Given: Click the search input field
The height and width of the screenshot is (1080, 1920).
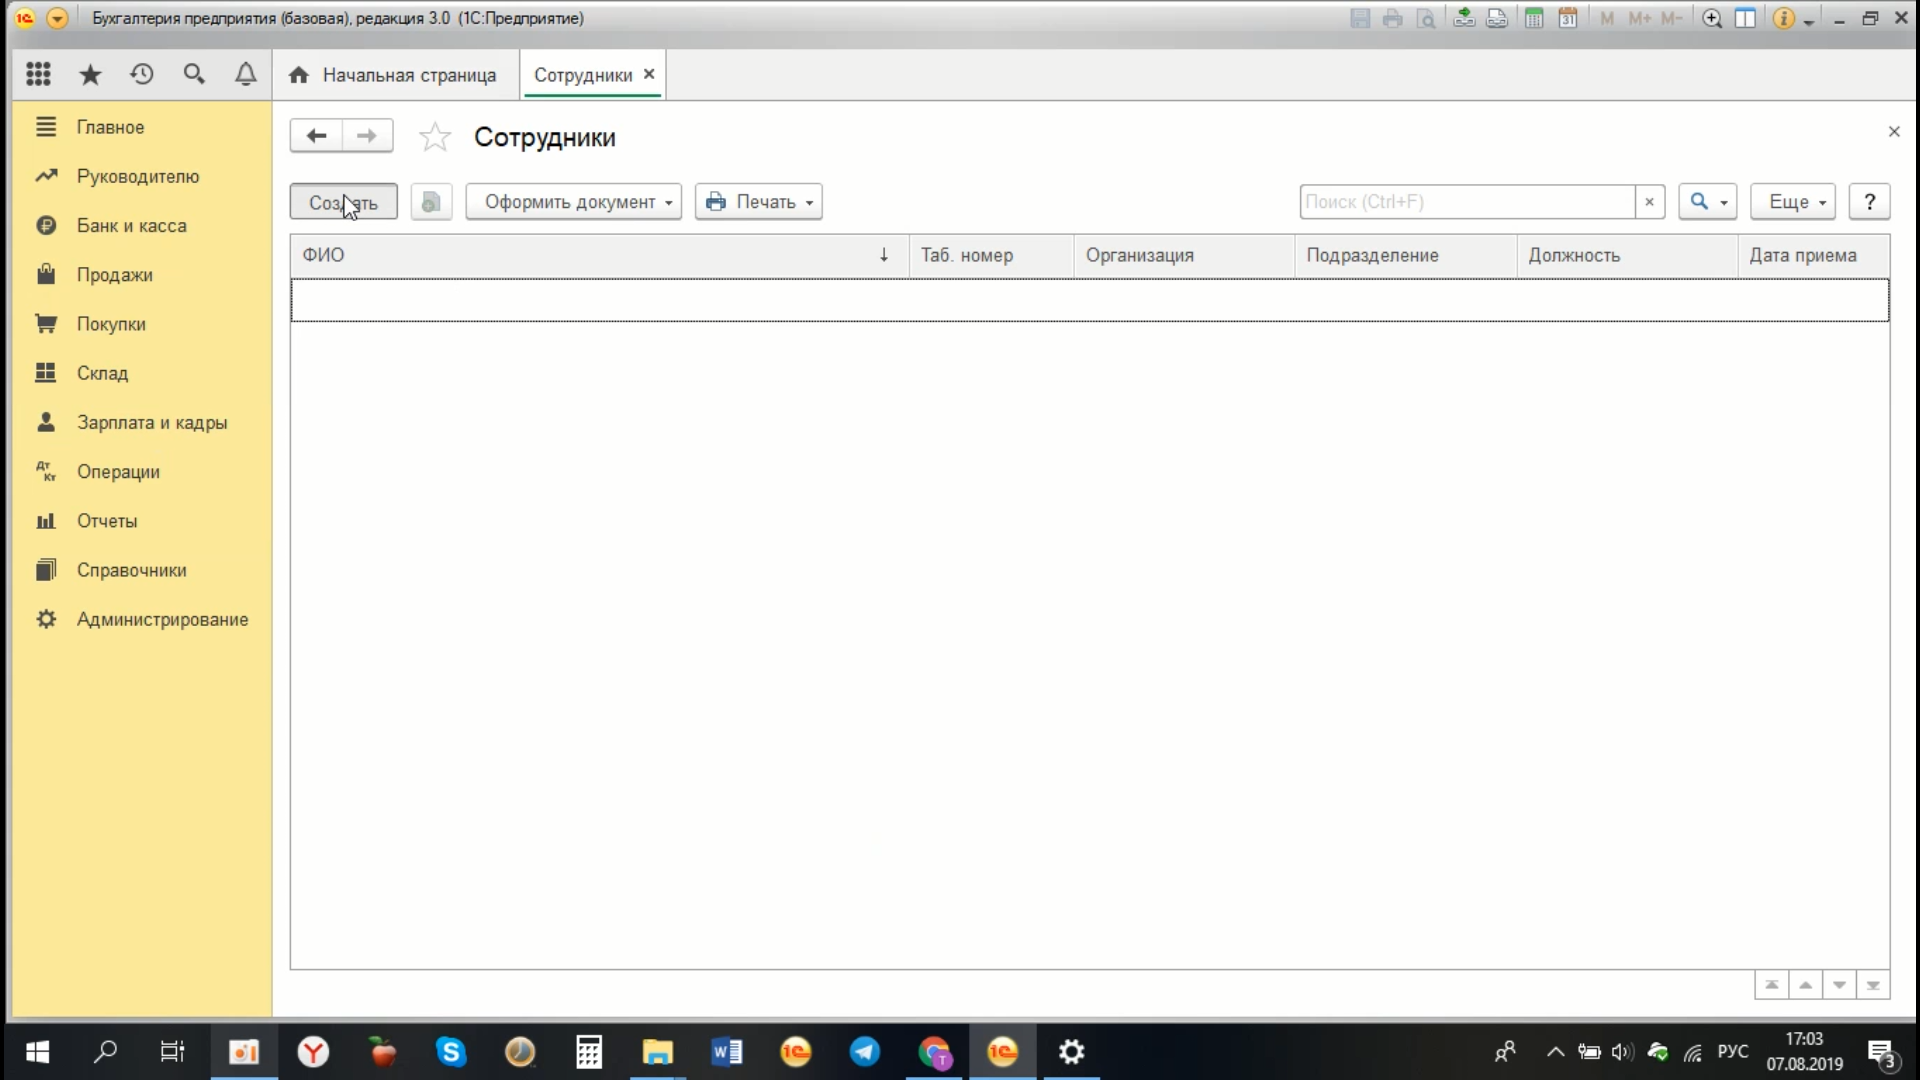Looking at the screenshot, I should click(x=1468, y=200).
